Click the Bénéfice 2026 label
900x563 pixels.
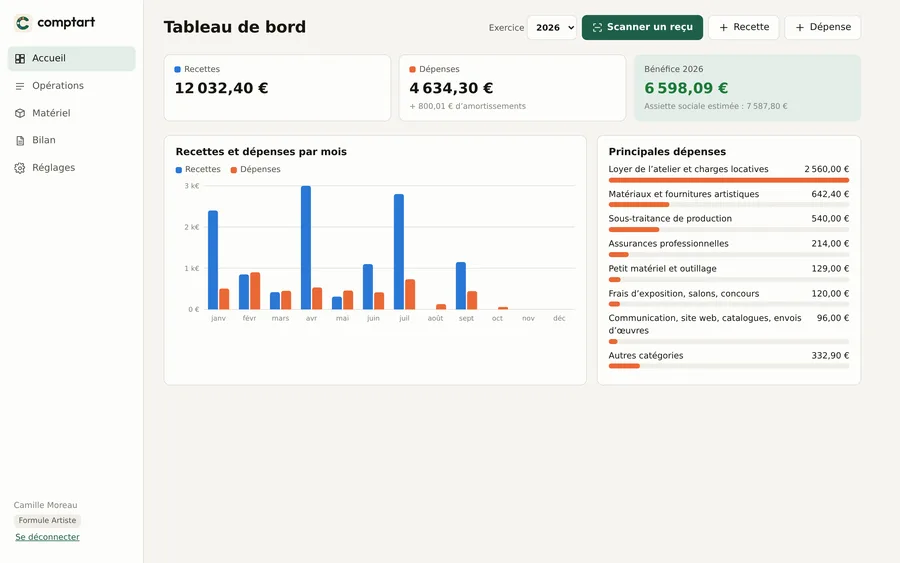pos(673,69)
